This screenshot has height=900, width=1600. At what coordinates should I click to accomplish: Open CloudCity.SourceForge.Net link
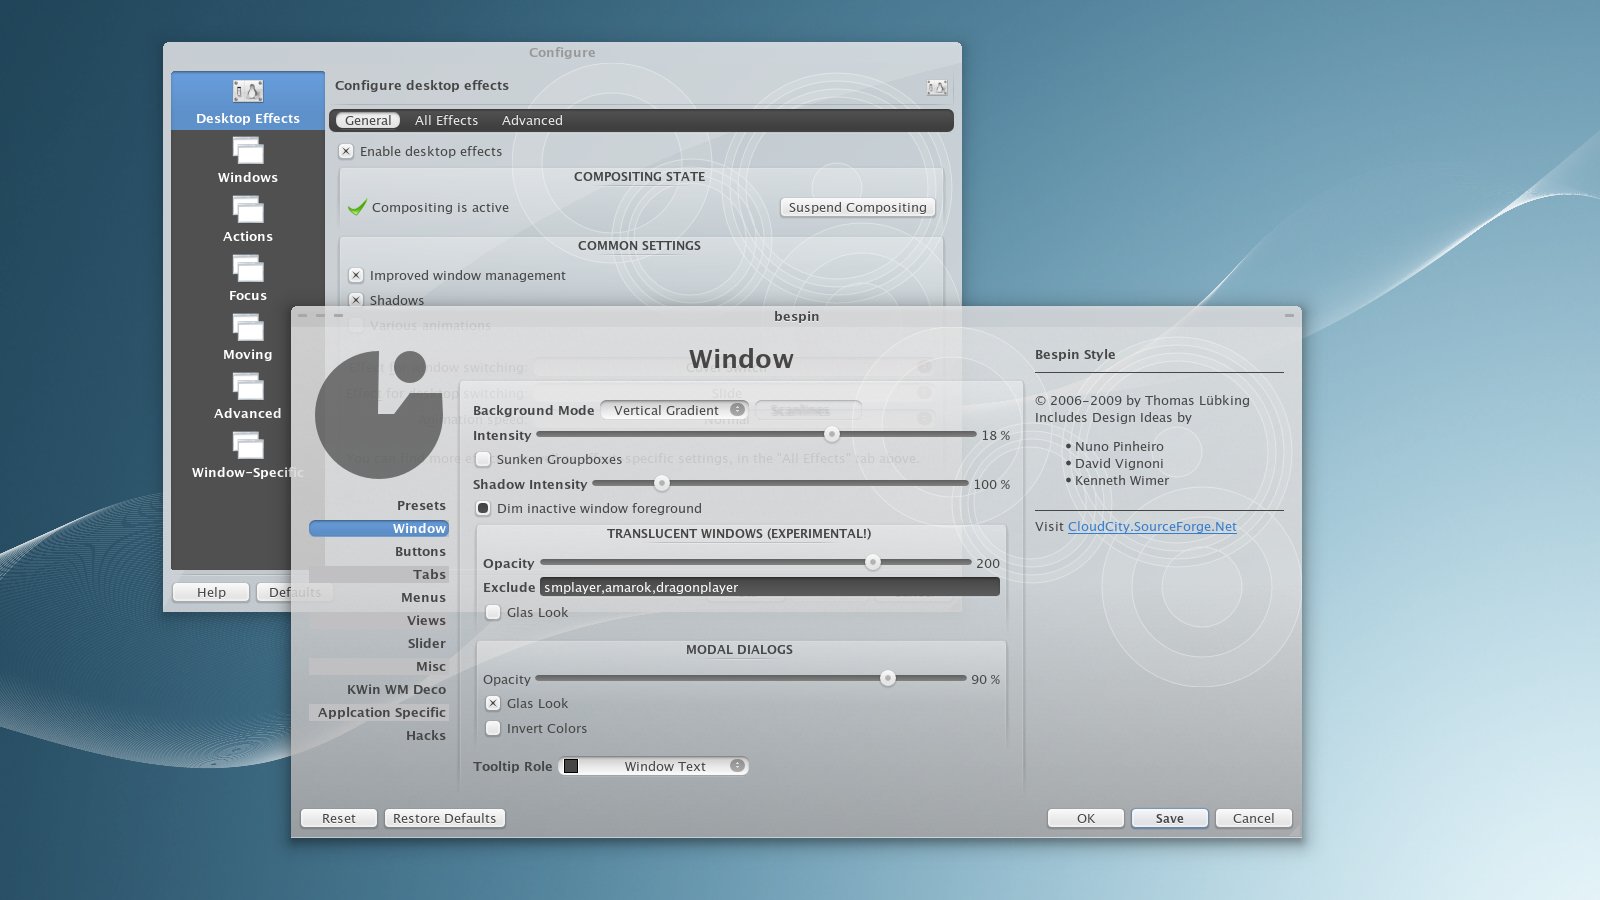pyautogui.click(x=1152, y=526)
